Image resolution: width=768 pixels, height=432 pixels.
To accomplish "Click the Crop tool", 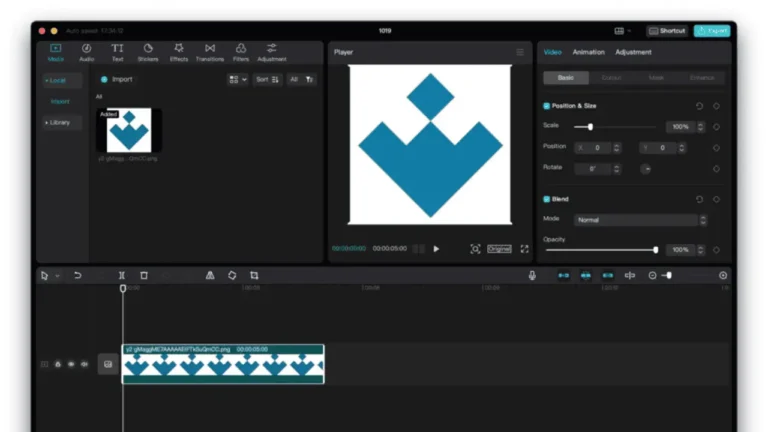I will click(x=254, y=275).
